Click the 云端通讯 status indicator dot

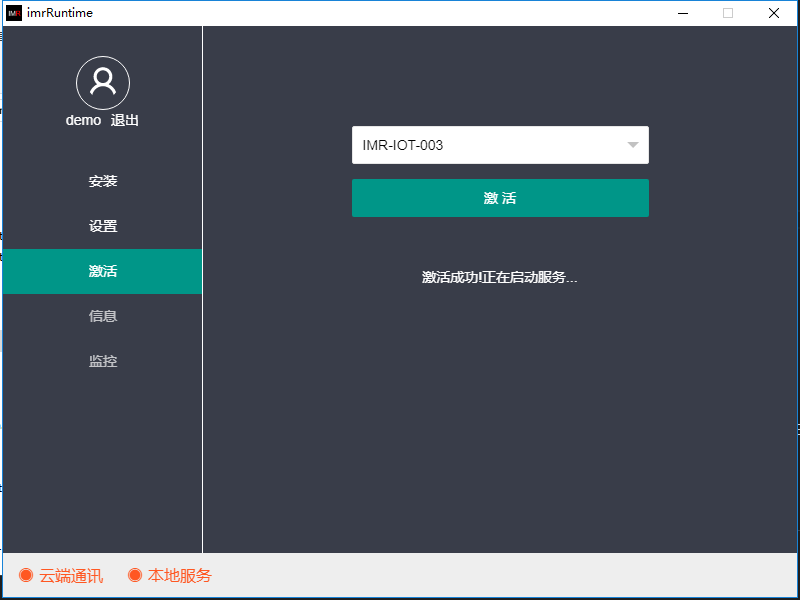tap(26, 575)
